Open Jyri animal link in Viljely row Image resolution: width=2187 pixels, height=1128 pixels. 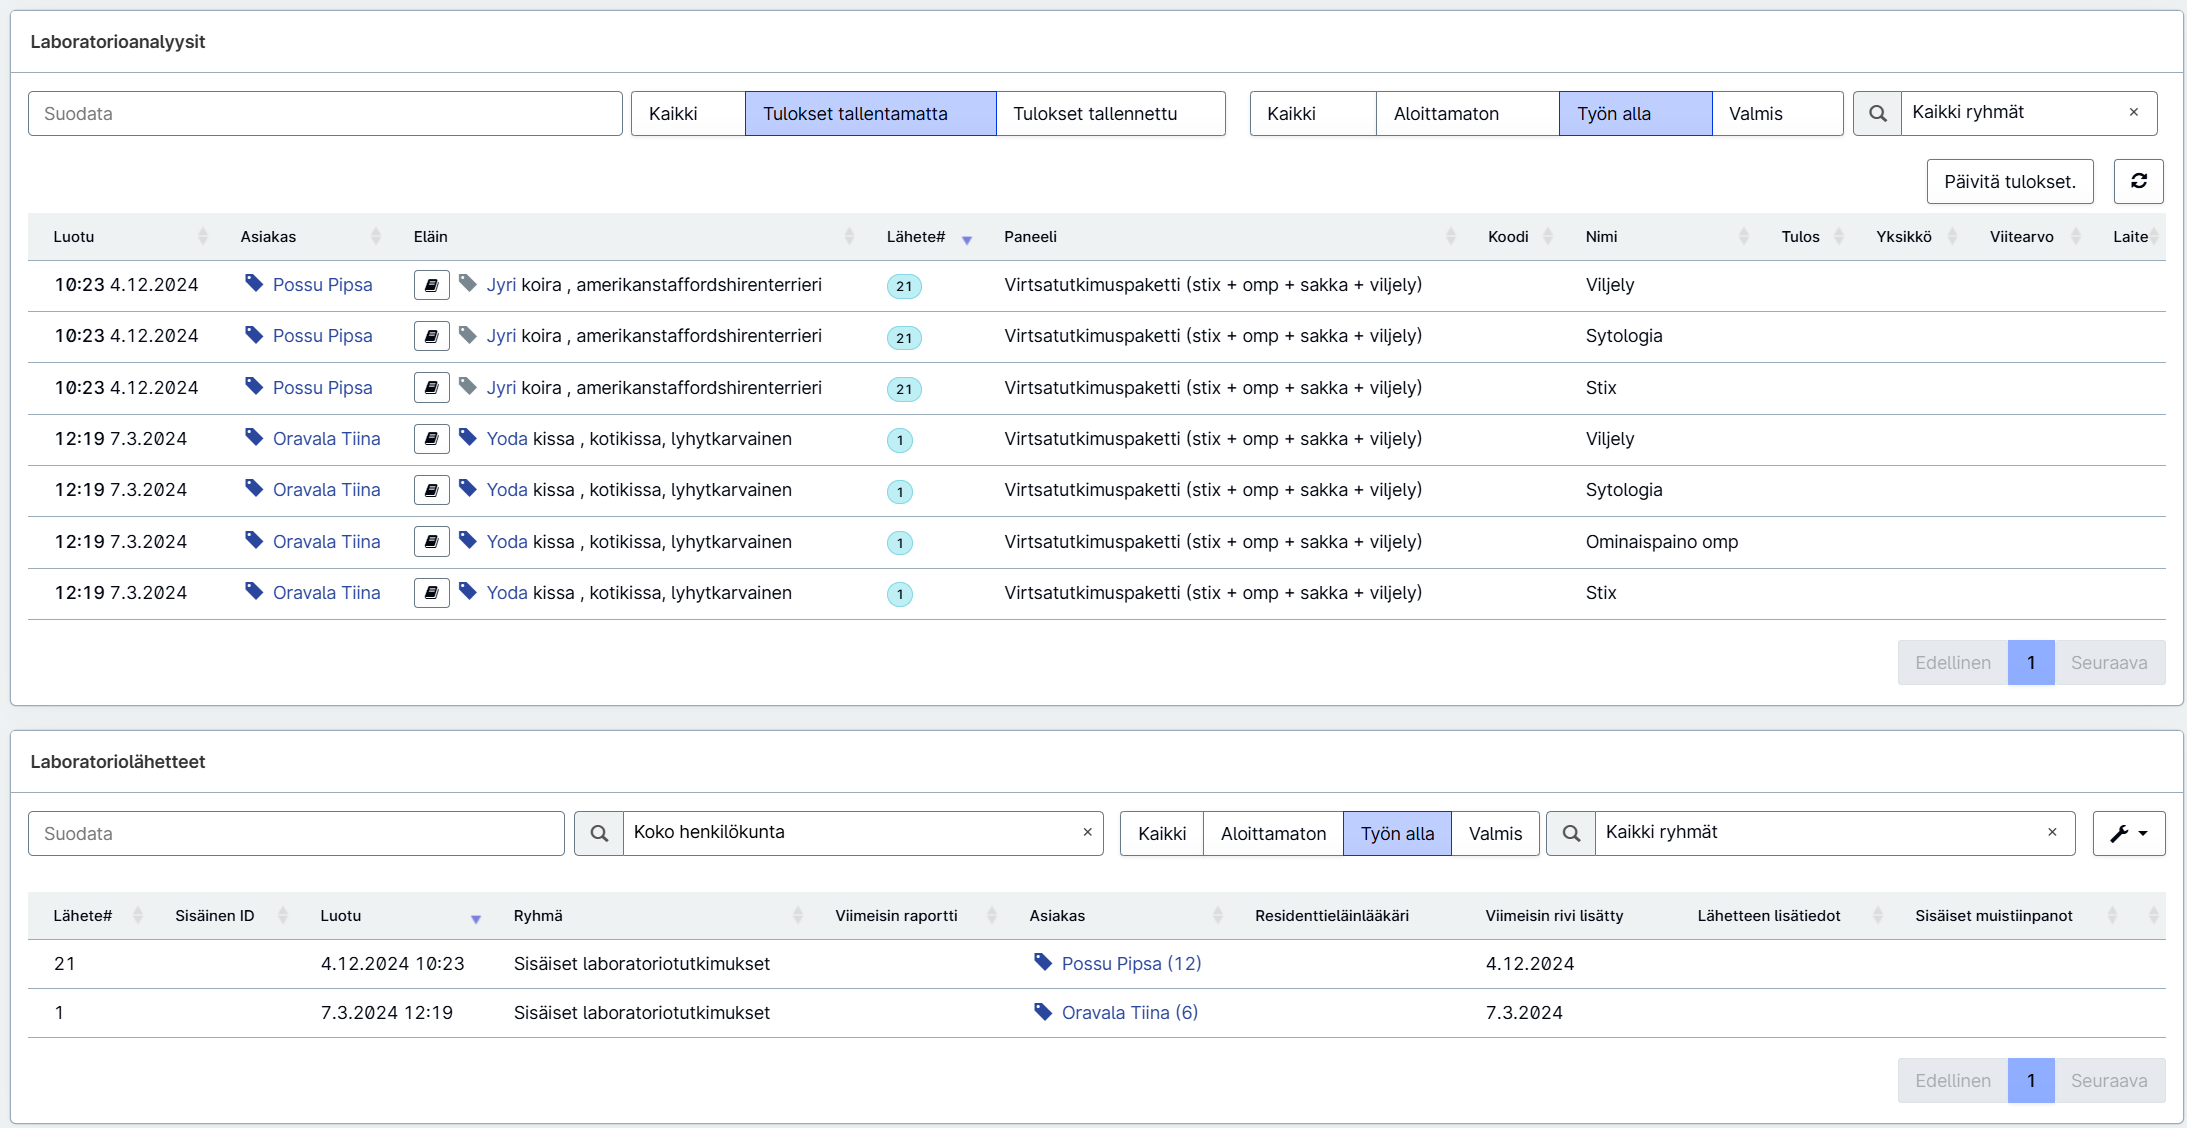point(501,285)
